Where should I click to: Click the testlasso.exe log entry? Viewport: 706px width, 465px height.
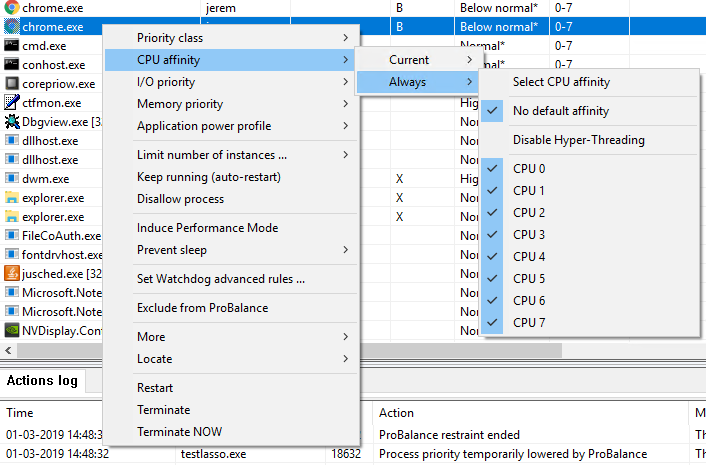pyautogui.click(x=214, y=454)
